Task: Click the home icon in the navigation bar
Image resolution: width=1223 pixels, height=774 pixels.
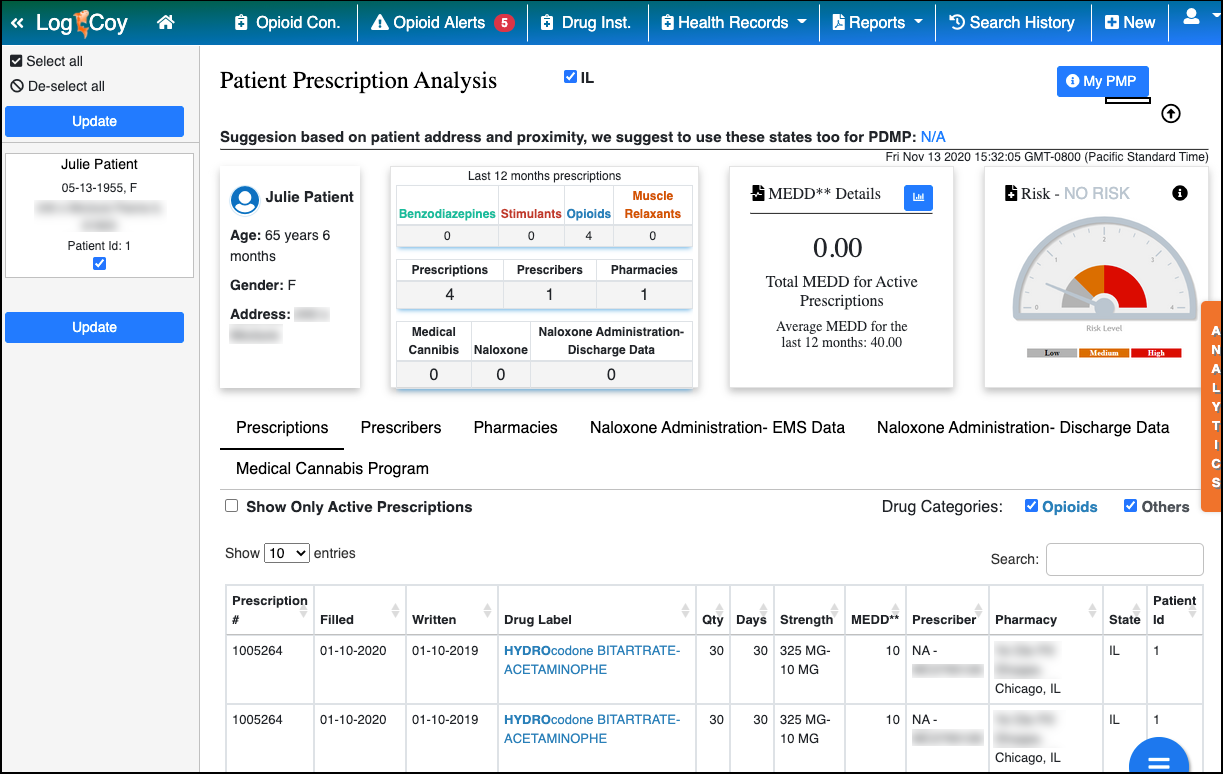Action: [166, 20]
